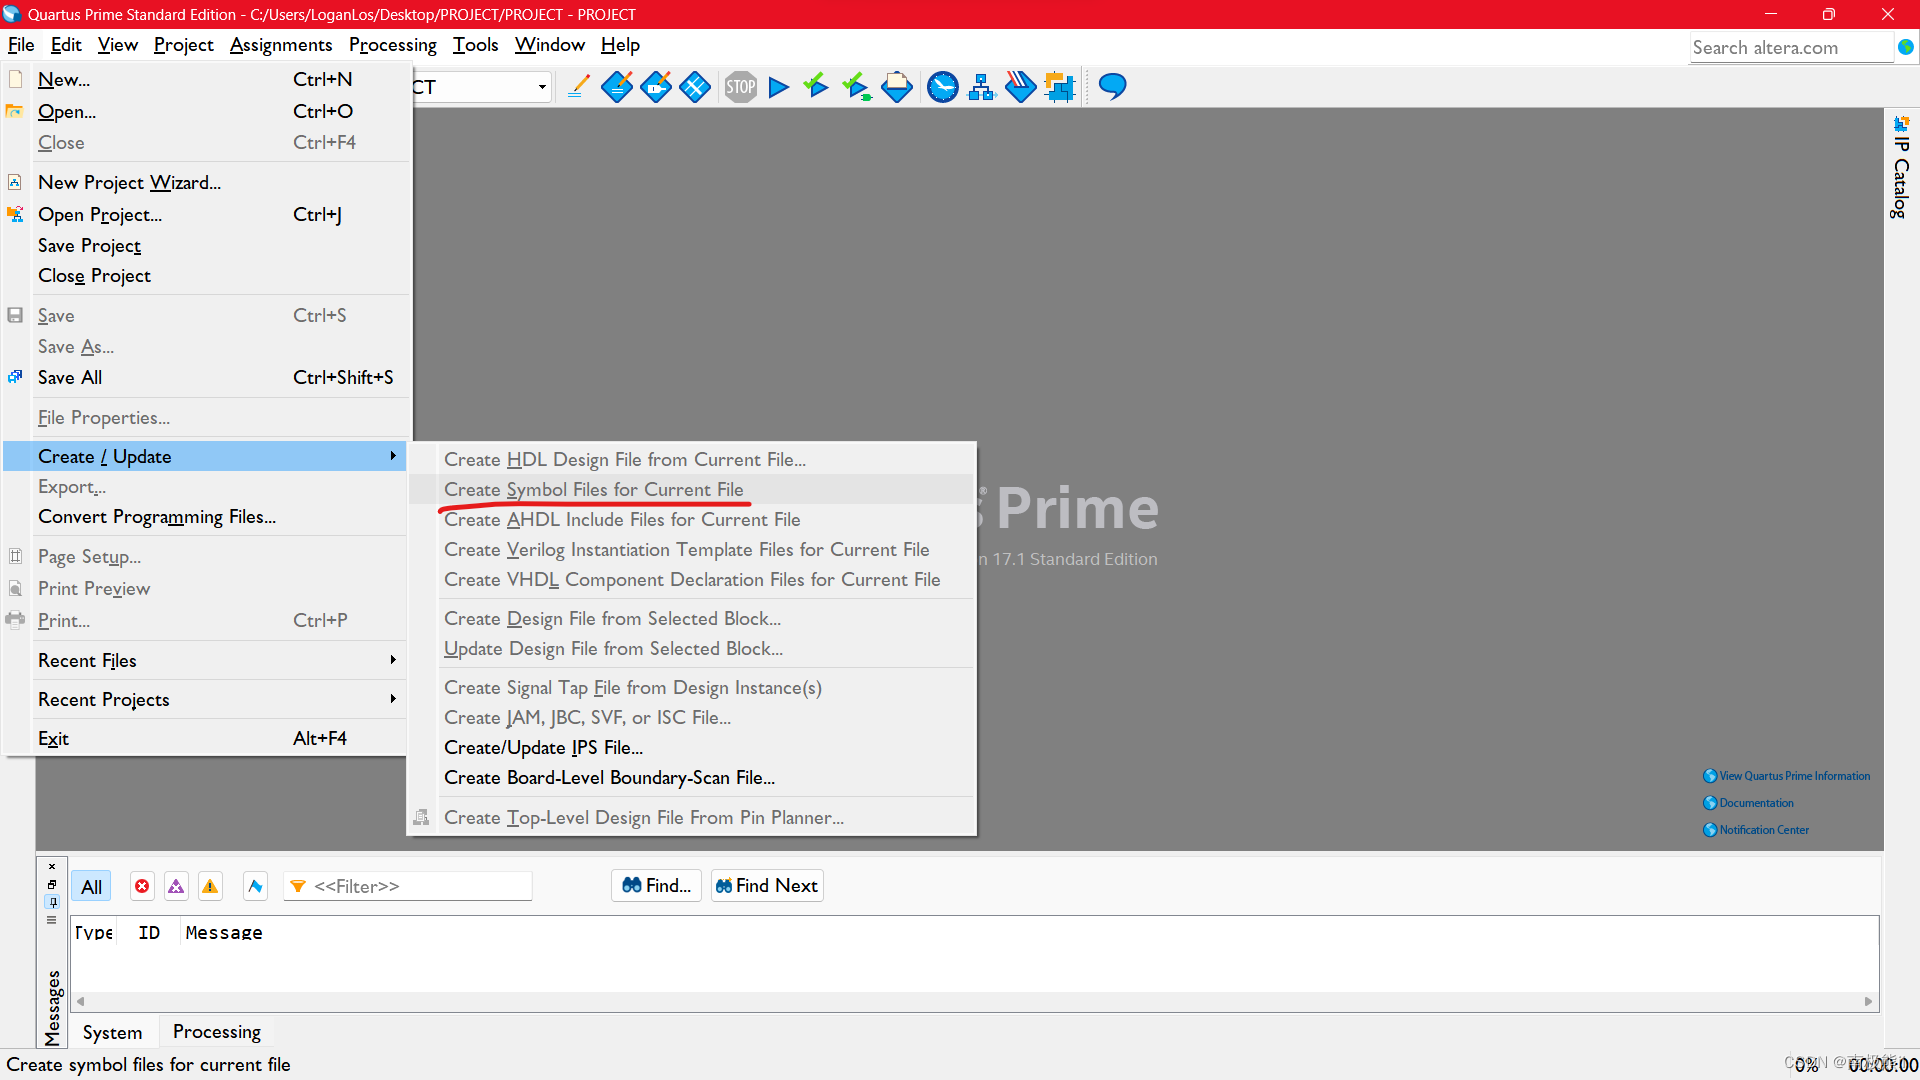Click the Find Next button
The height and width of the screenshot is (1080, 1920).
coord(767,885)
